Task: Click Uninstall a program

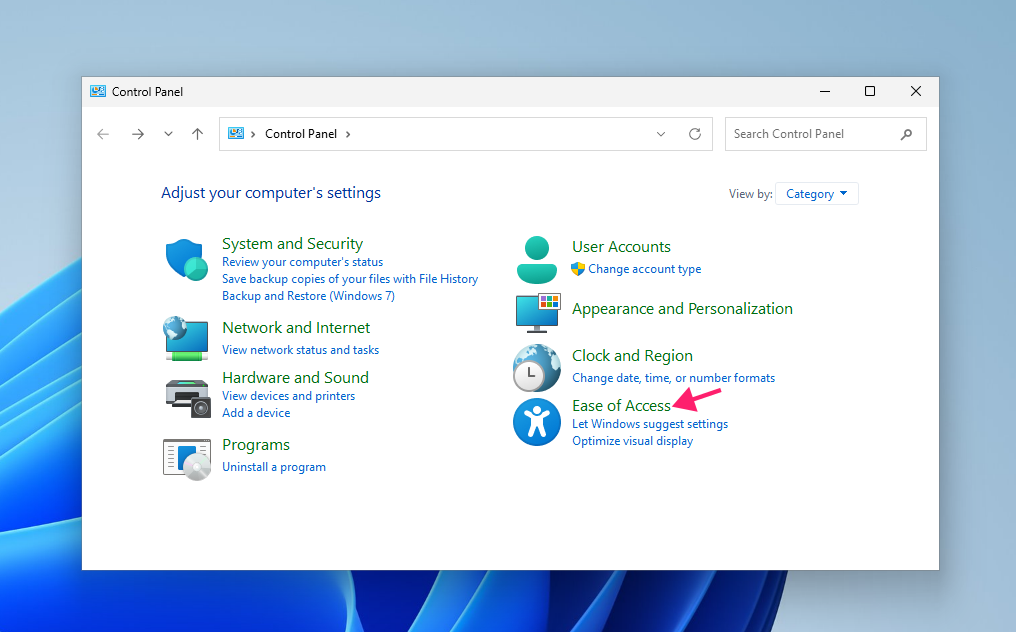Action: click(x=274, y=467)
